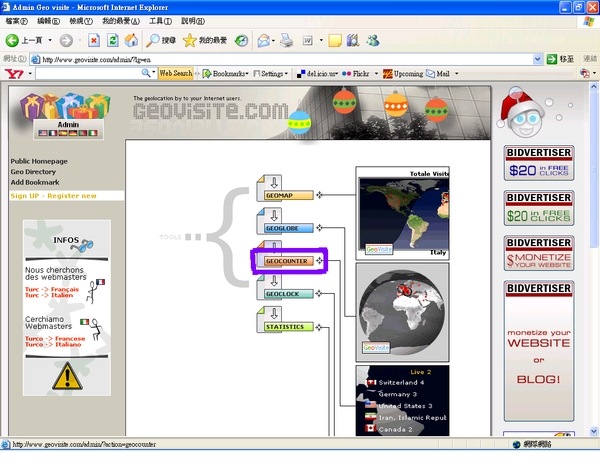Screen dimensions: 600x469
Task: Open the GEOMAP tool button
Action: point(289,195)
